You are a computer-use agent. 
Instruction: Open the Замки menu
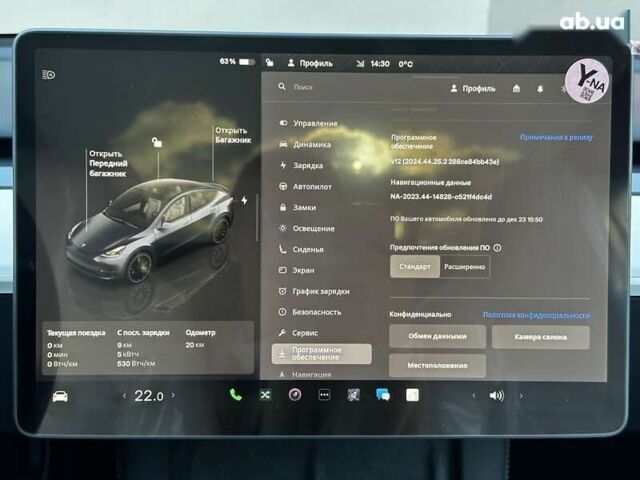(298, 207)
